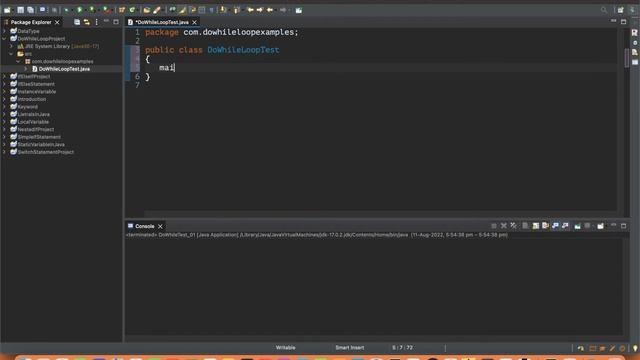Click the Open Perspective icon at top right
The height and width of the screenshot is (360, 640).
click(620, 10)
